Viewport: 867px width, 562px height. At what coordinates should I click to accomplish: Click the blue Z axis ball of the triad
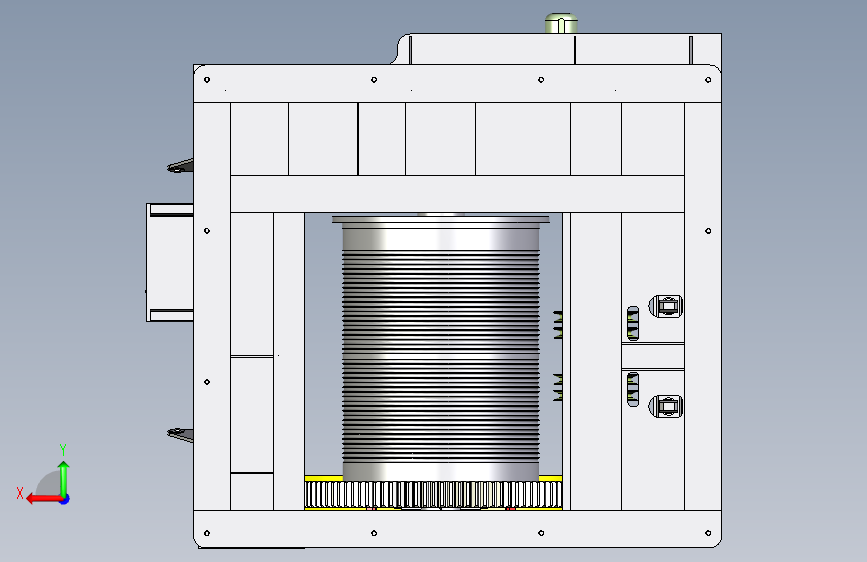pyautogui.click(x=65, y=499)
